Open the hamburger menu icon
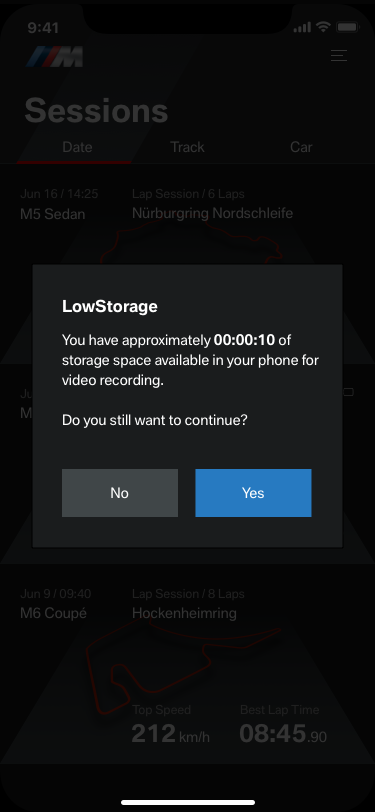This screenshot has height=812, width=375. [x=339, y=55]
